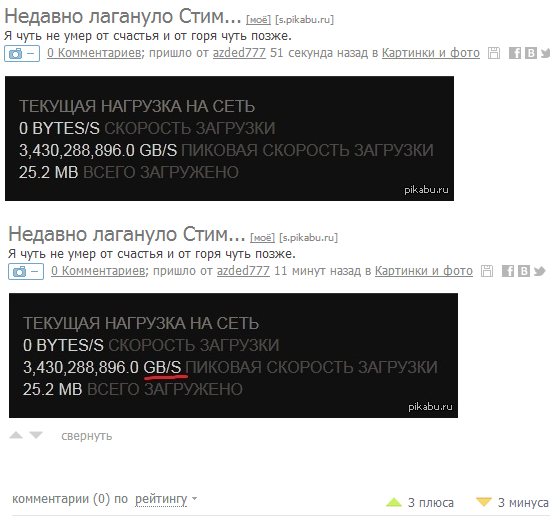Share the first post on Facebook

[515, 53]
